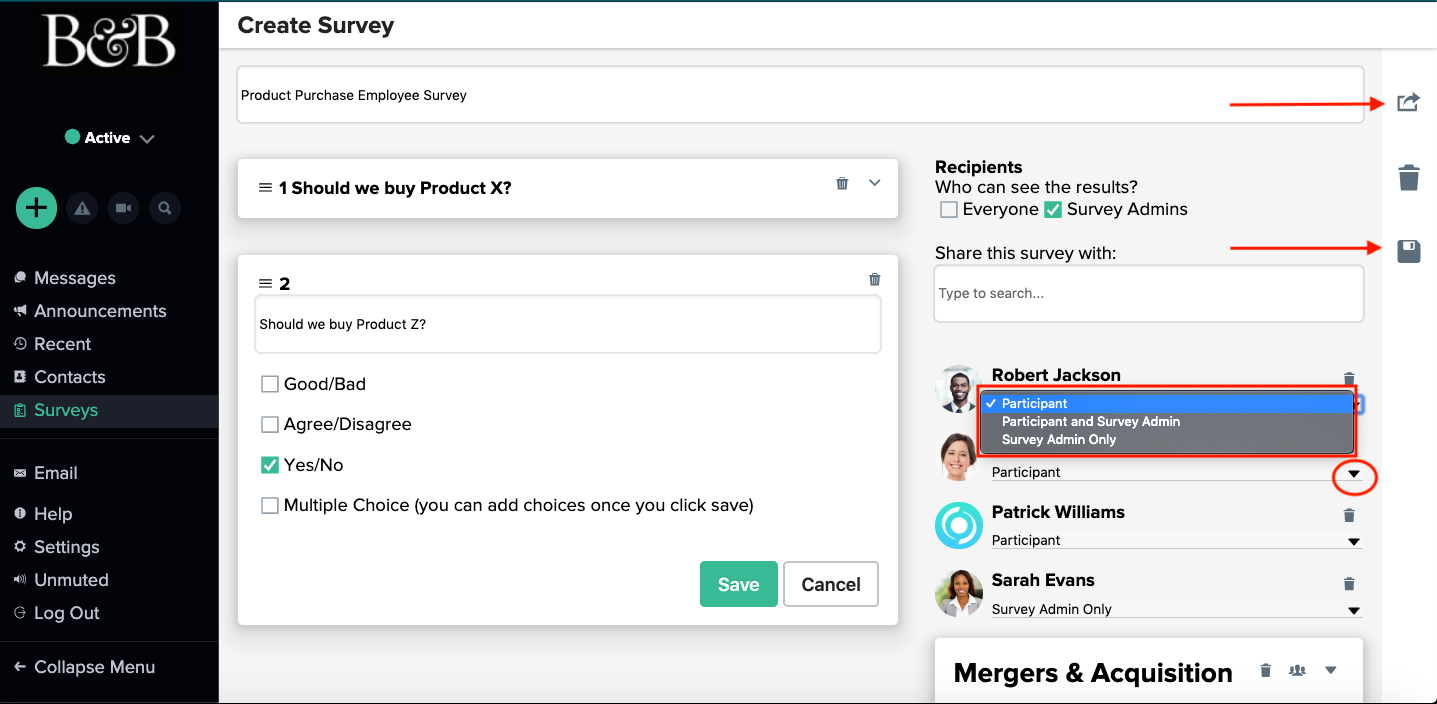The height and width of the screenshot is (704, 1437).
Task: Expand question 1 with the chevron
Action: coord(875,183)
